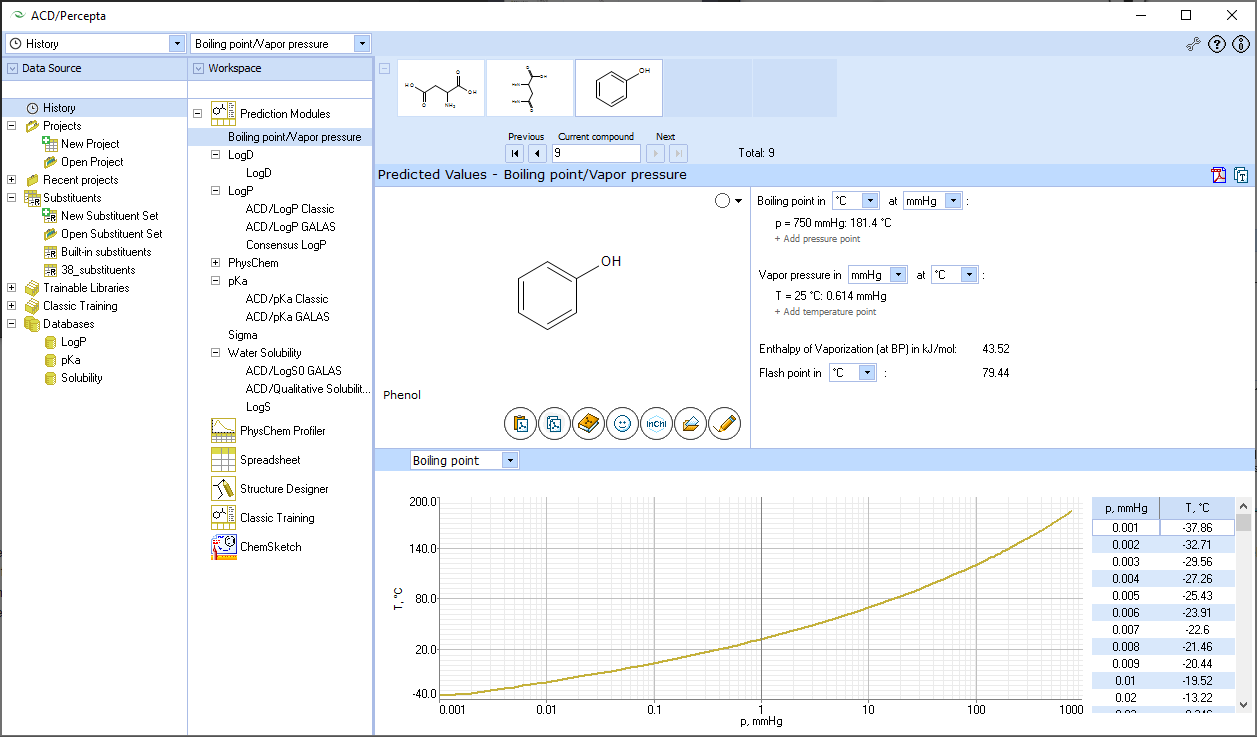This screenshot has width=1257, height=737.
Task: Toggle the circle option above the structure
Action: pos(723,201)
